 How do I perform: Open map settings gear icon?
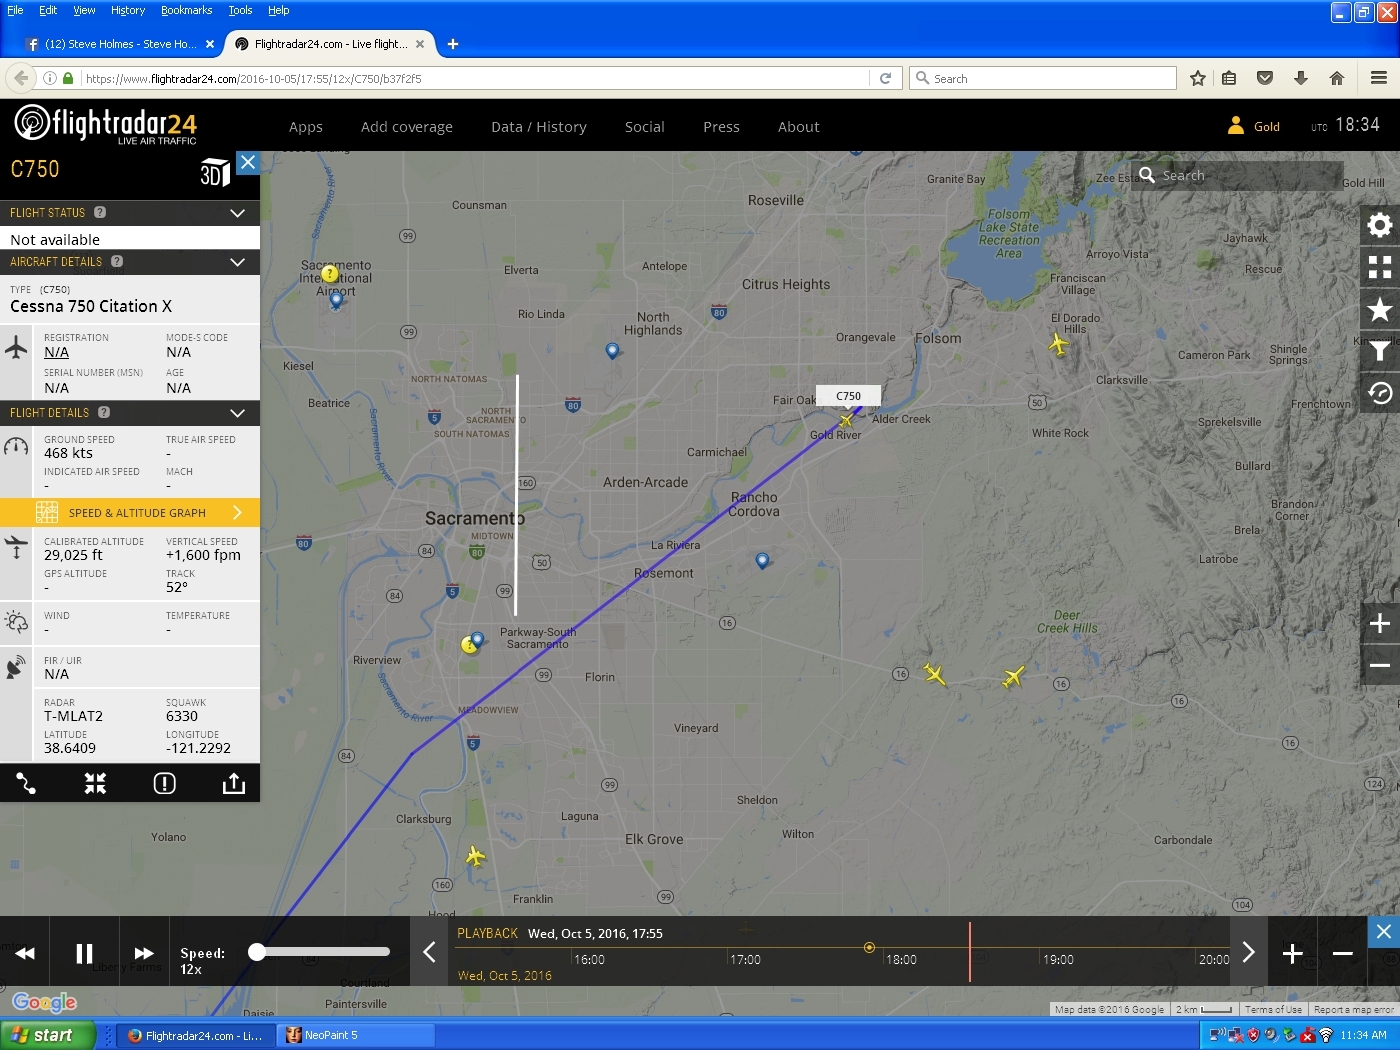coord(1380,225)
